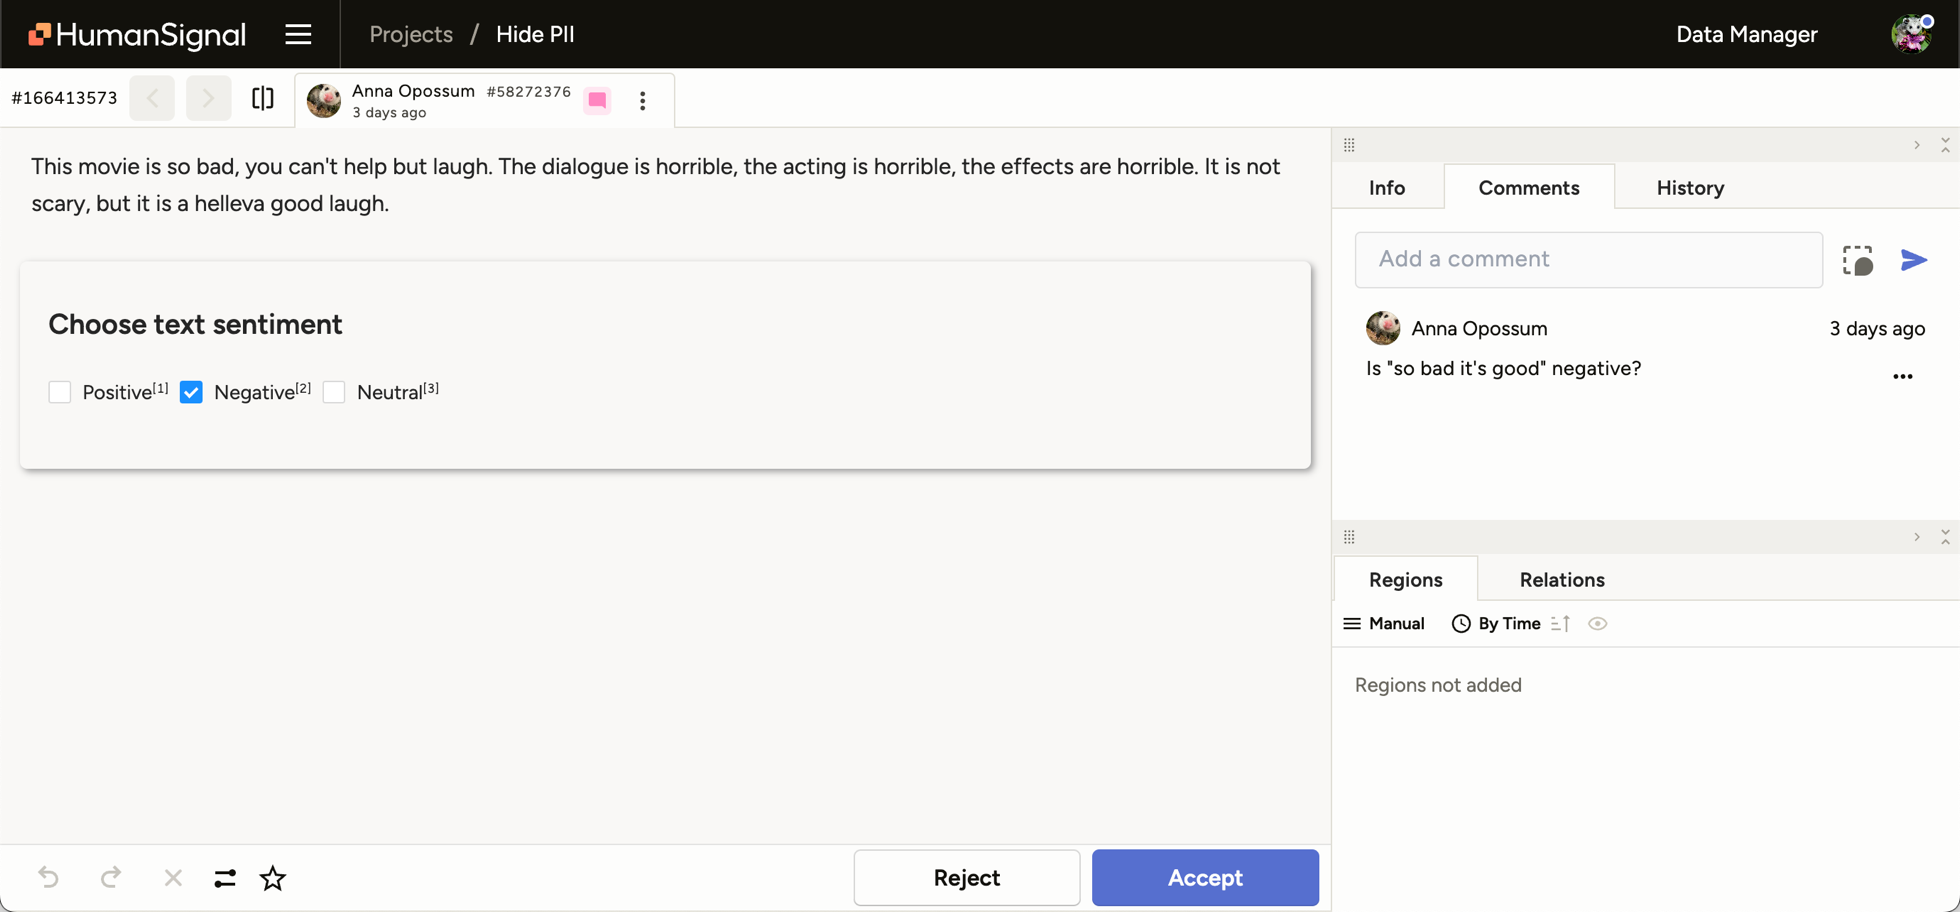This screenshot has width=1960, height=912.
Task: Check the Positive sentiment checkbox
Action: (60, 392)
